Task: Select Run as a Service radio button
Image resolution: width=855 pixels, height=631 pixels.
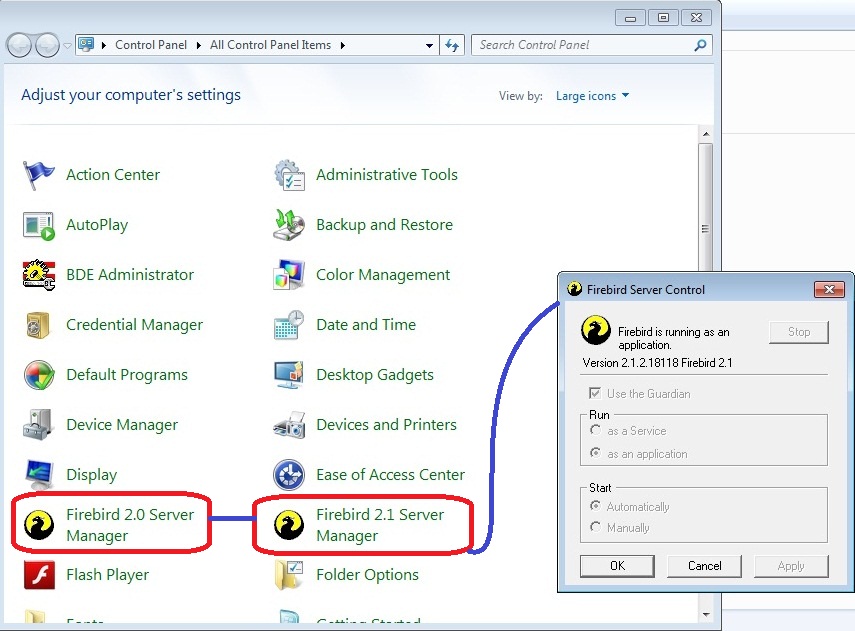Action: click(595, 430)
